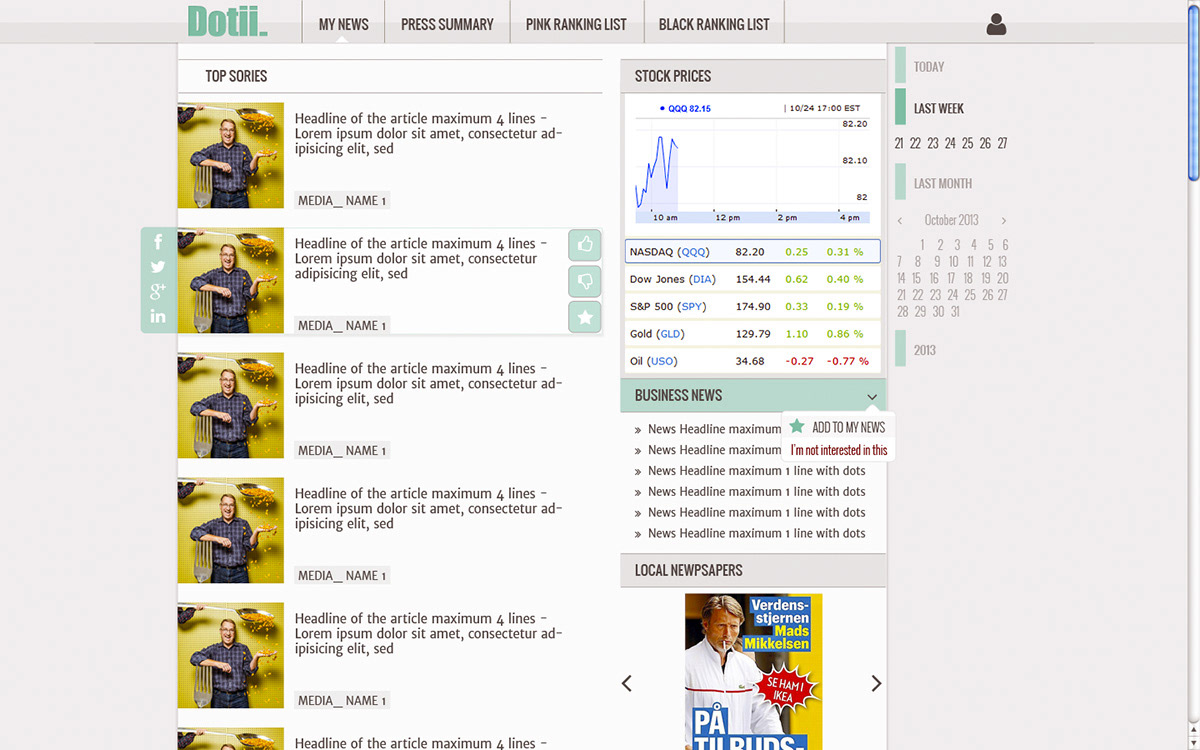
Task: Open first story thumbnail image
Action: (231, 155)
